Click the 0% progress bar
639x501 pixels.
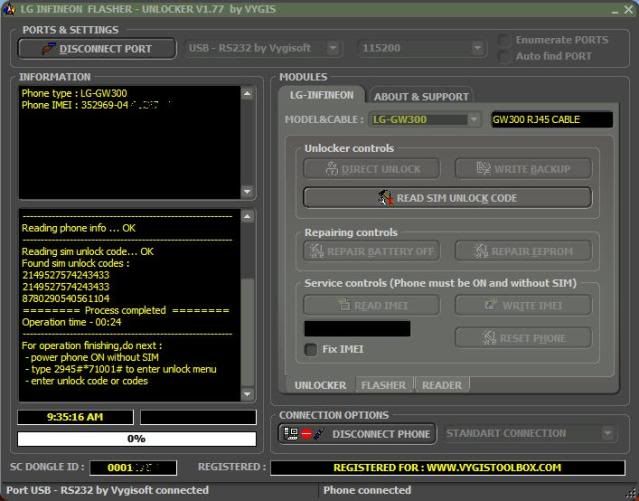pyautogui.click(x=137, y=439)
